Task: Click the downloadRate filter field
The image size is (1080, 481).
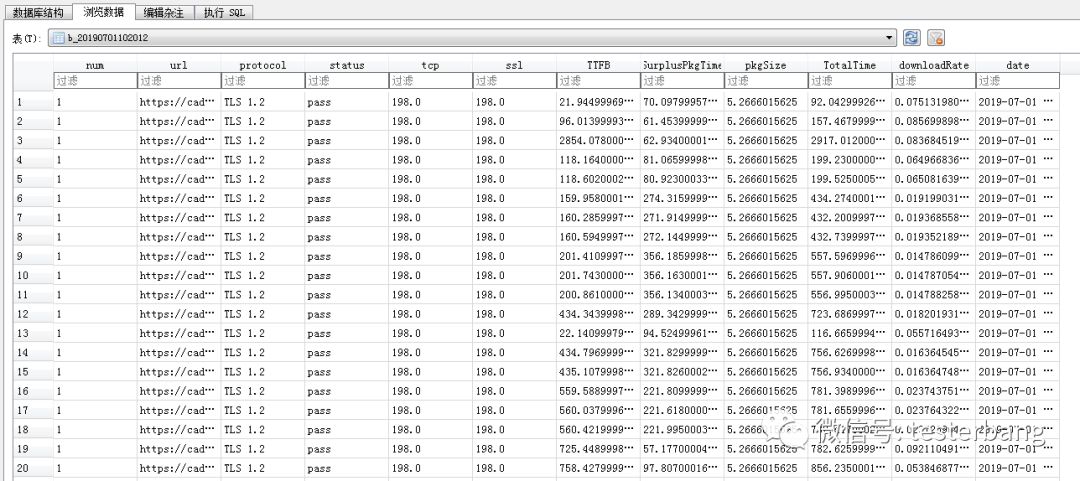Action: [x=934, y=81]
